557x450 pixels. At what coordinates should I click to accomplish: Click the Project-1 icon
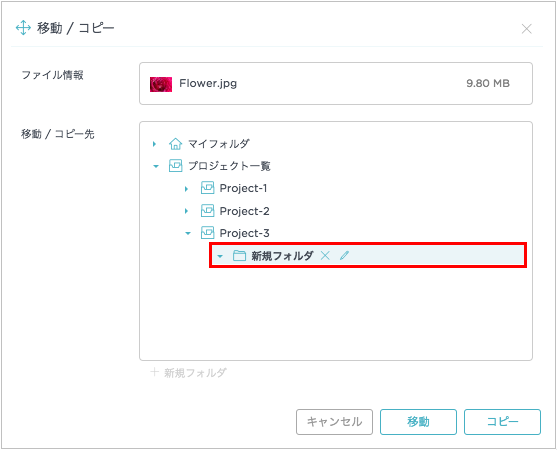click(x=207, y=188)
